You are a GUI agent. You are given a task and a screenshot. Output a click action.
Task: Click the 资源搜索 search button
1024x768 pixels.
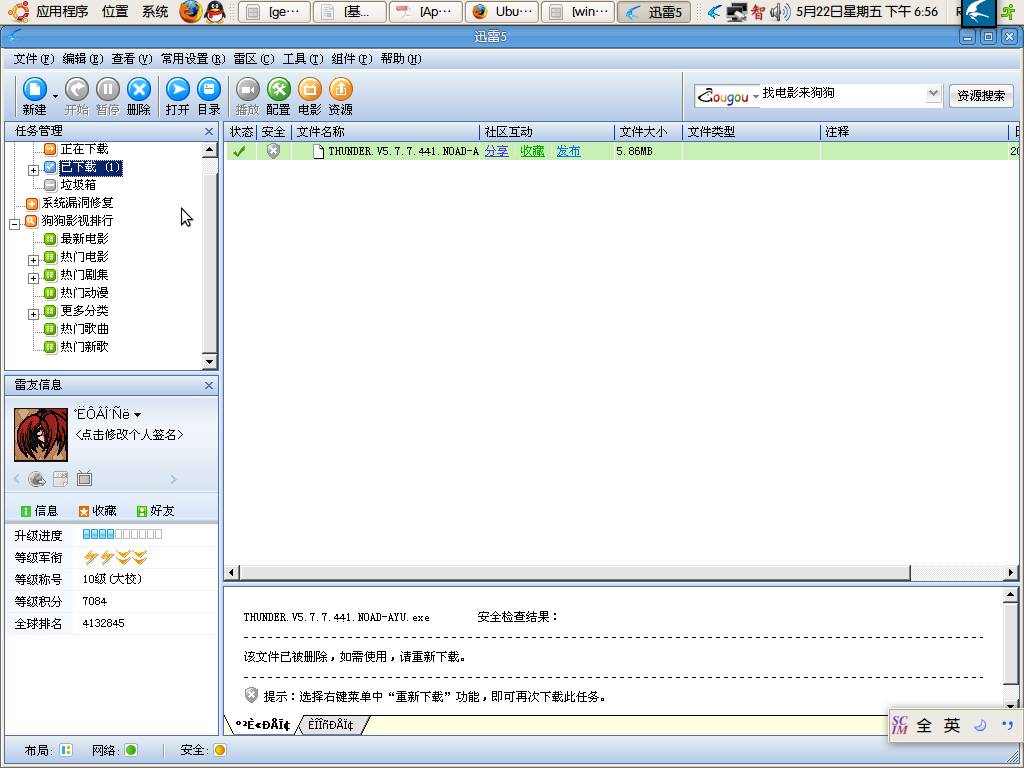click(981, 96)
